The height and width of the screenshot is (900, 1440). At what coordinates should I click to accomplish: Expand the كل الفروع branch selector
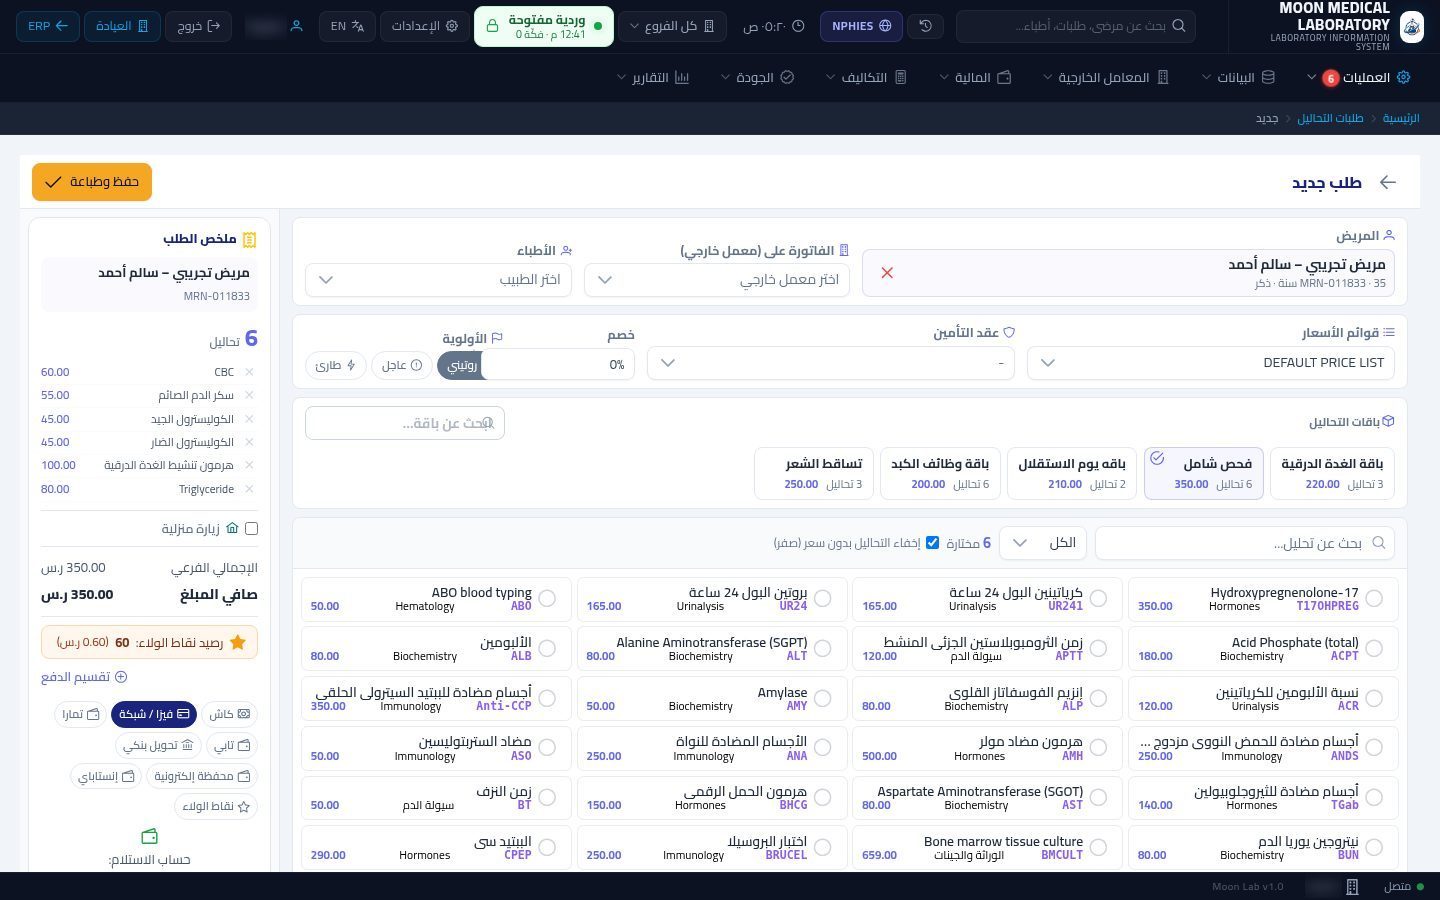click(x=672, y=26)
